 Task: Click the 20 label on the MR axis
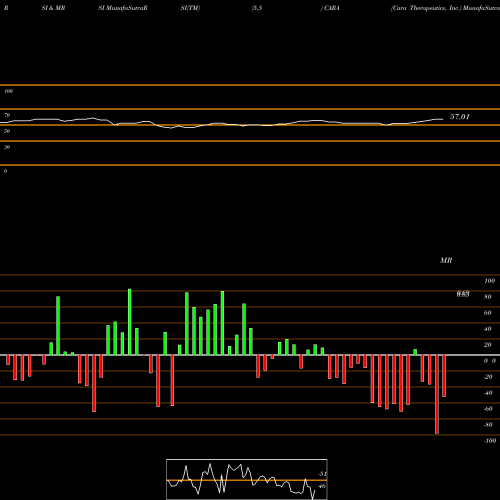pos(488,345)
